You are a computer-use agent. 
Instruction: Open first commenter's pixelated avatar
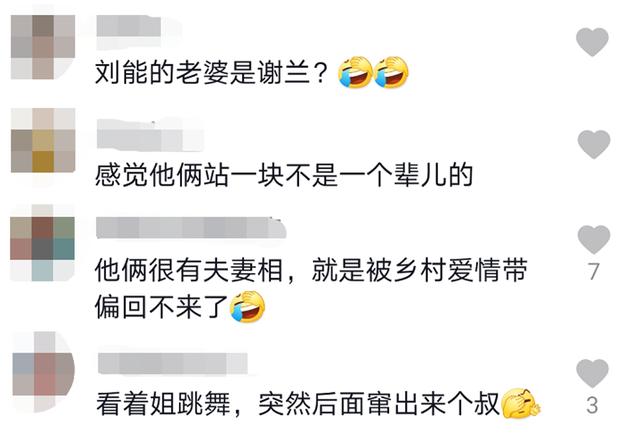pyautogui.click(x=43, y=47)
